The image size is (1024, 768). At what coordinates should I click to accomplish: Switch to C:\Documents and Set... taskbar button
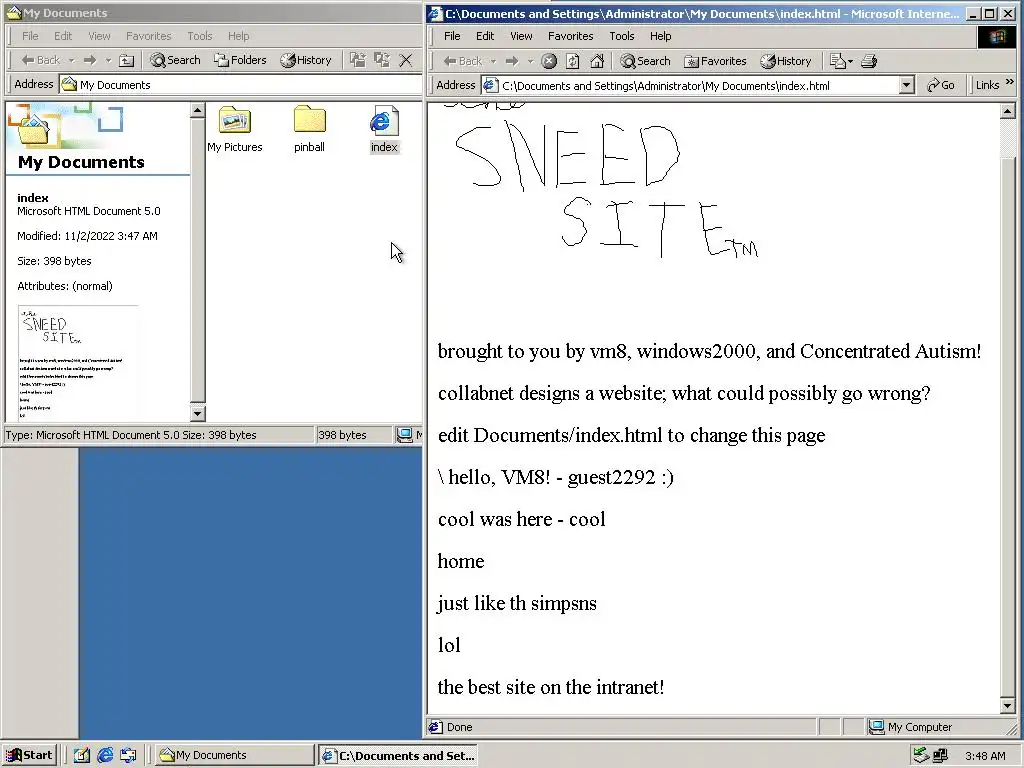398,756
